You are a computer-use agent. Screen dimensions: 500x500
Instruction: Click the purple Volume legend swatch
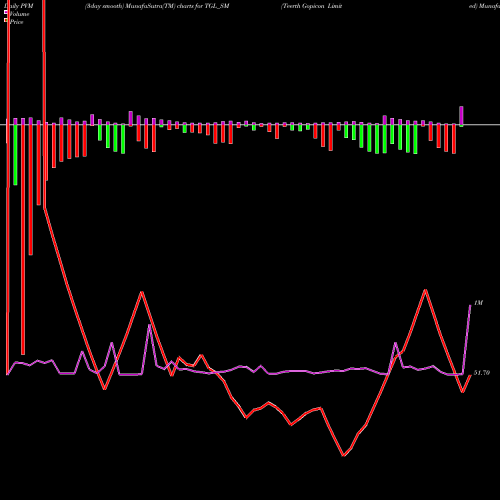(x=6, y=12)
